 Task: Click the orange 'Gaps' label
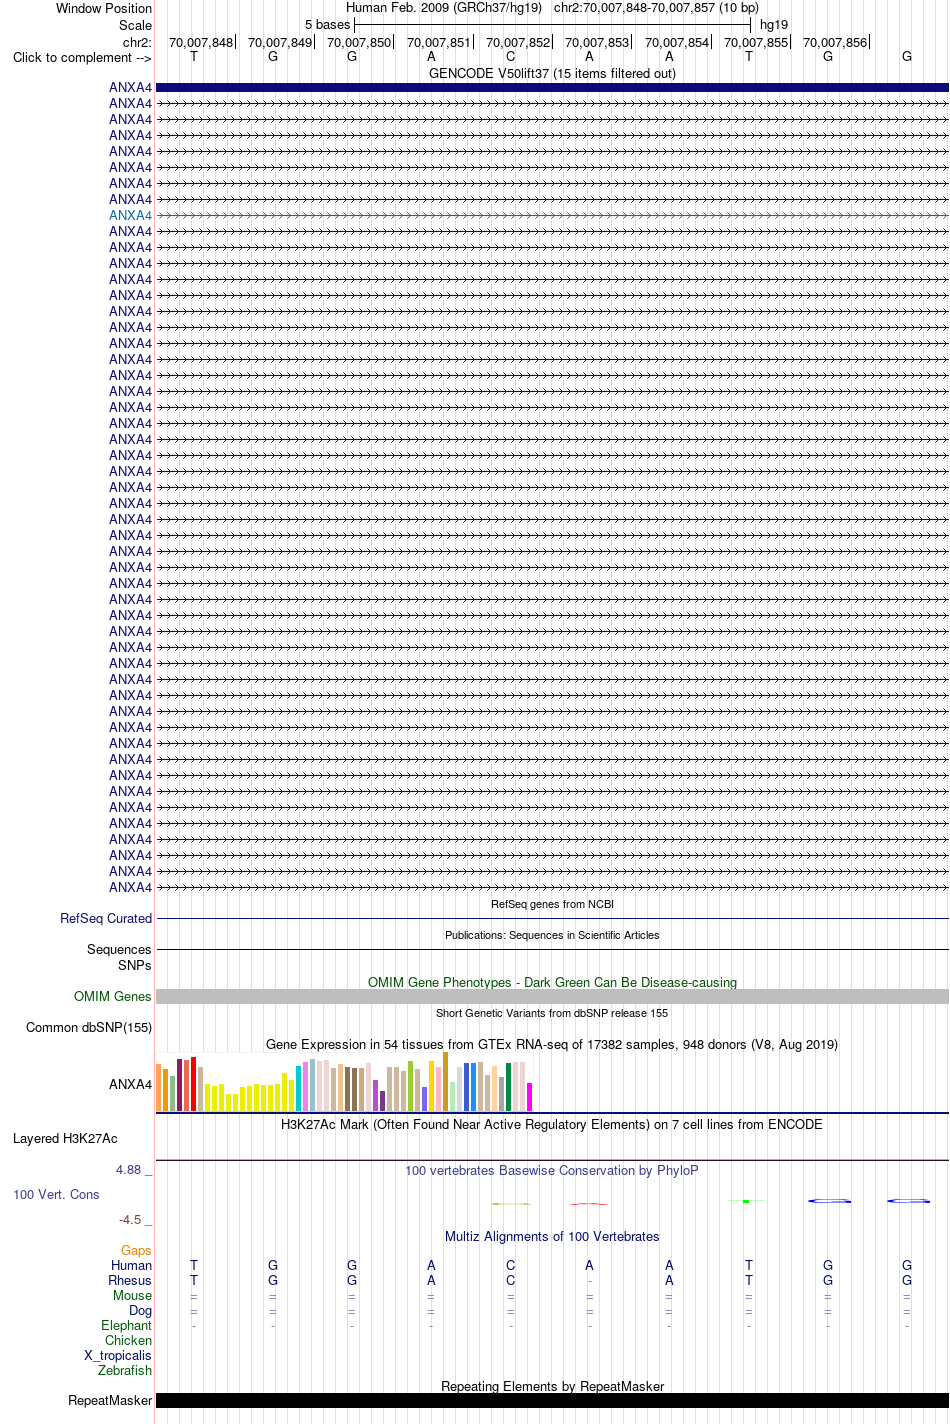(x=136, y=1250)
